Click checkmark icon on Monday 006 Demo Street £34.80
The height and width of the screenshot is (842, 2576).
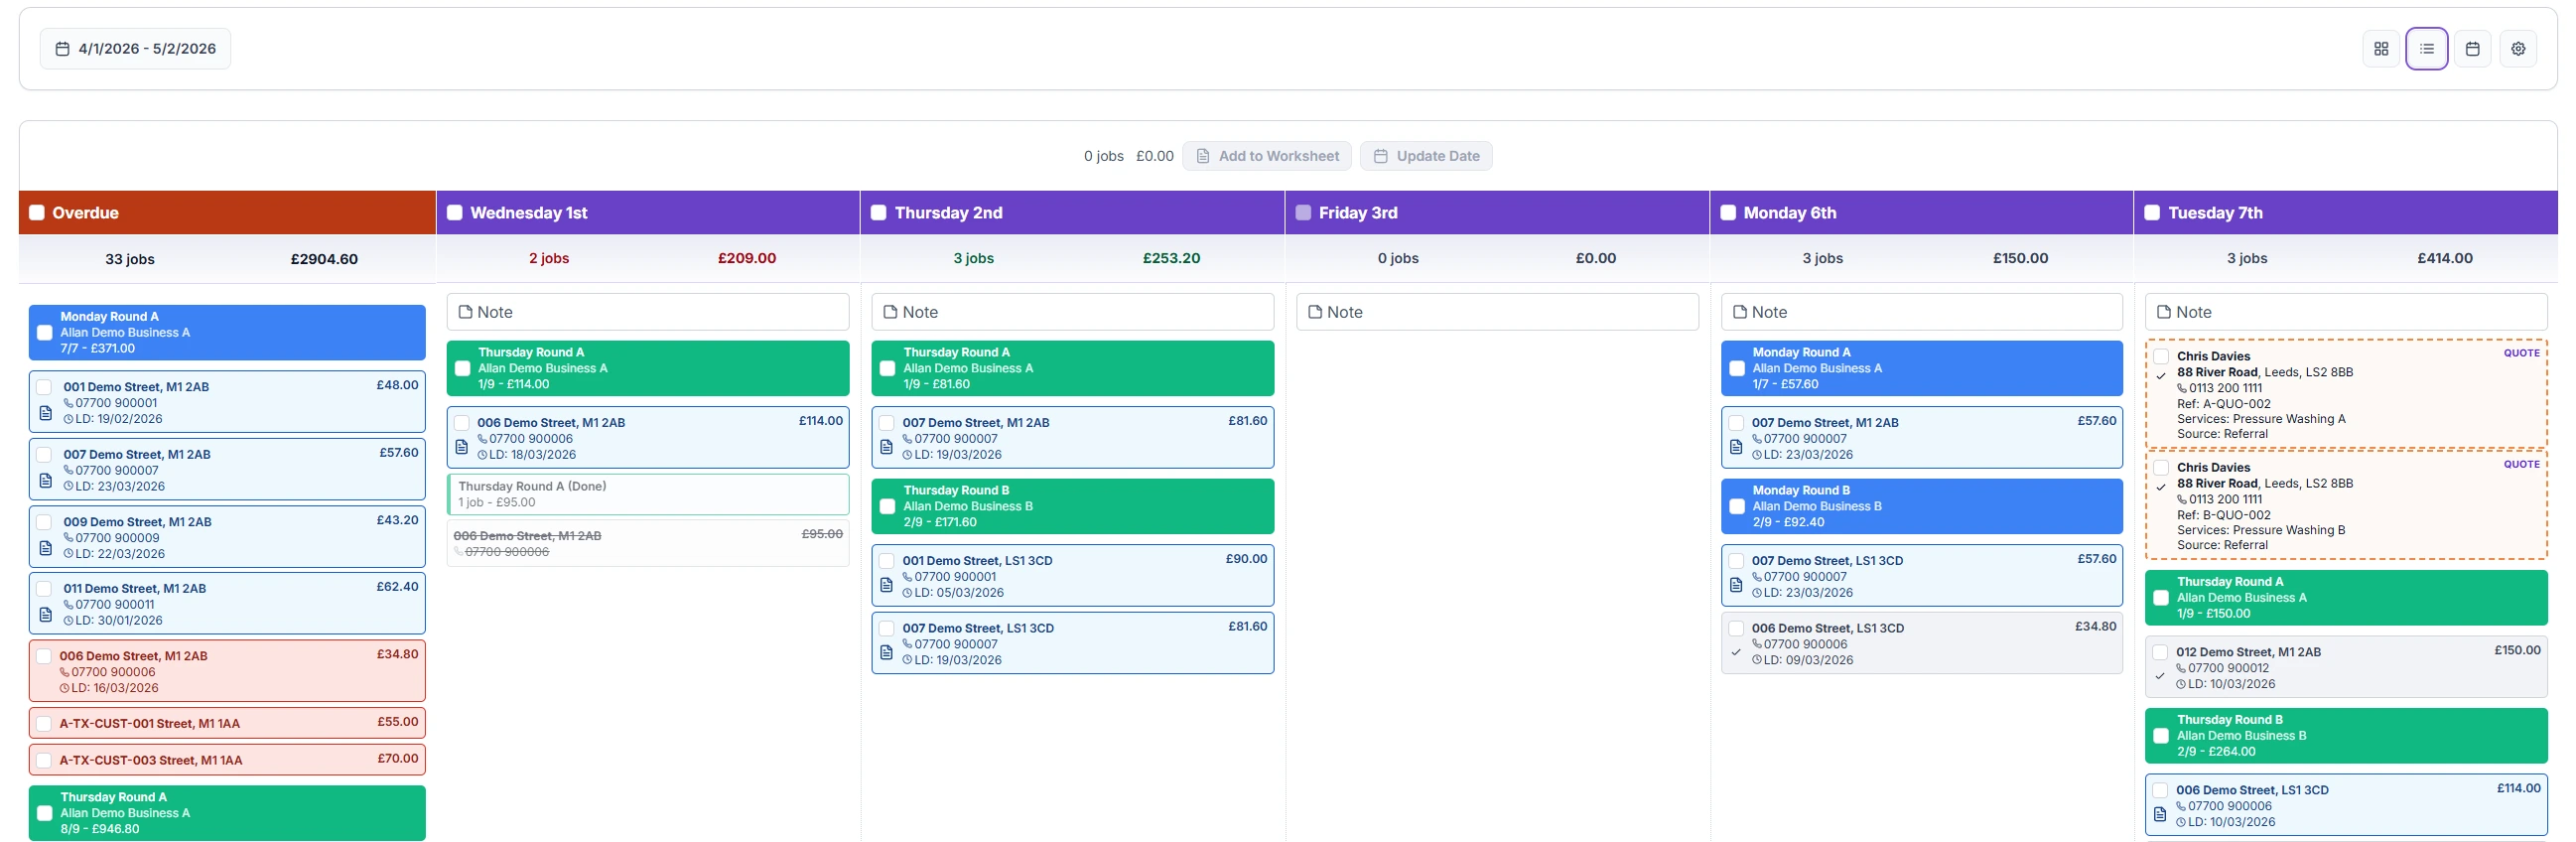1736,653
